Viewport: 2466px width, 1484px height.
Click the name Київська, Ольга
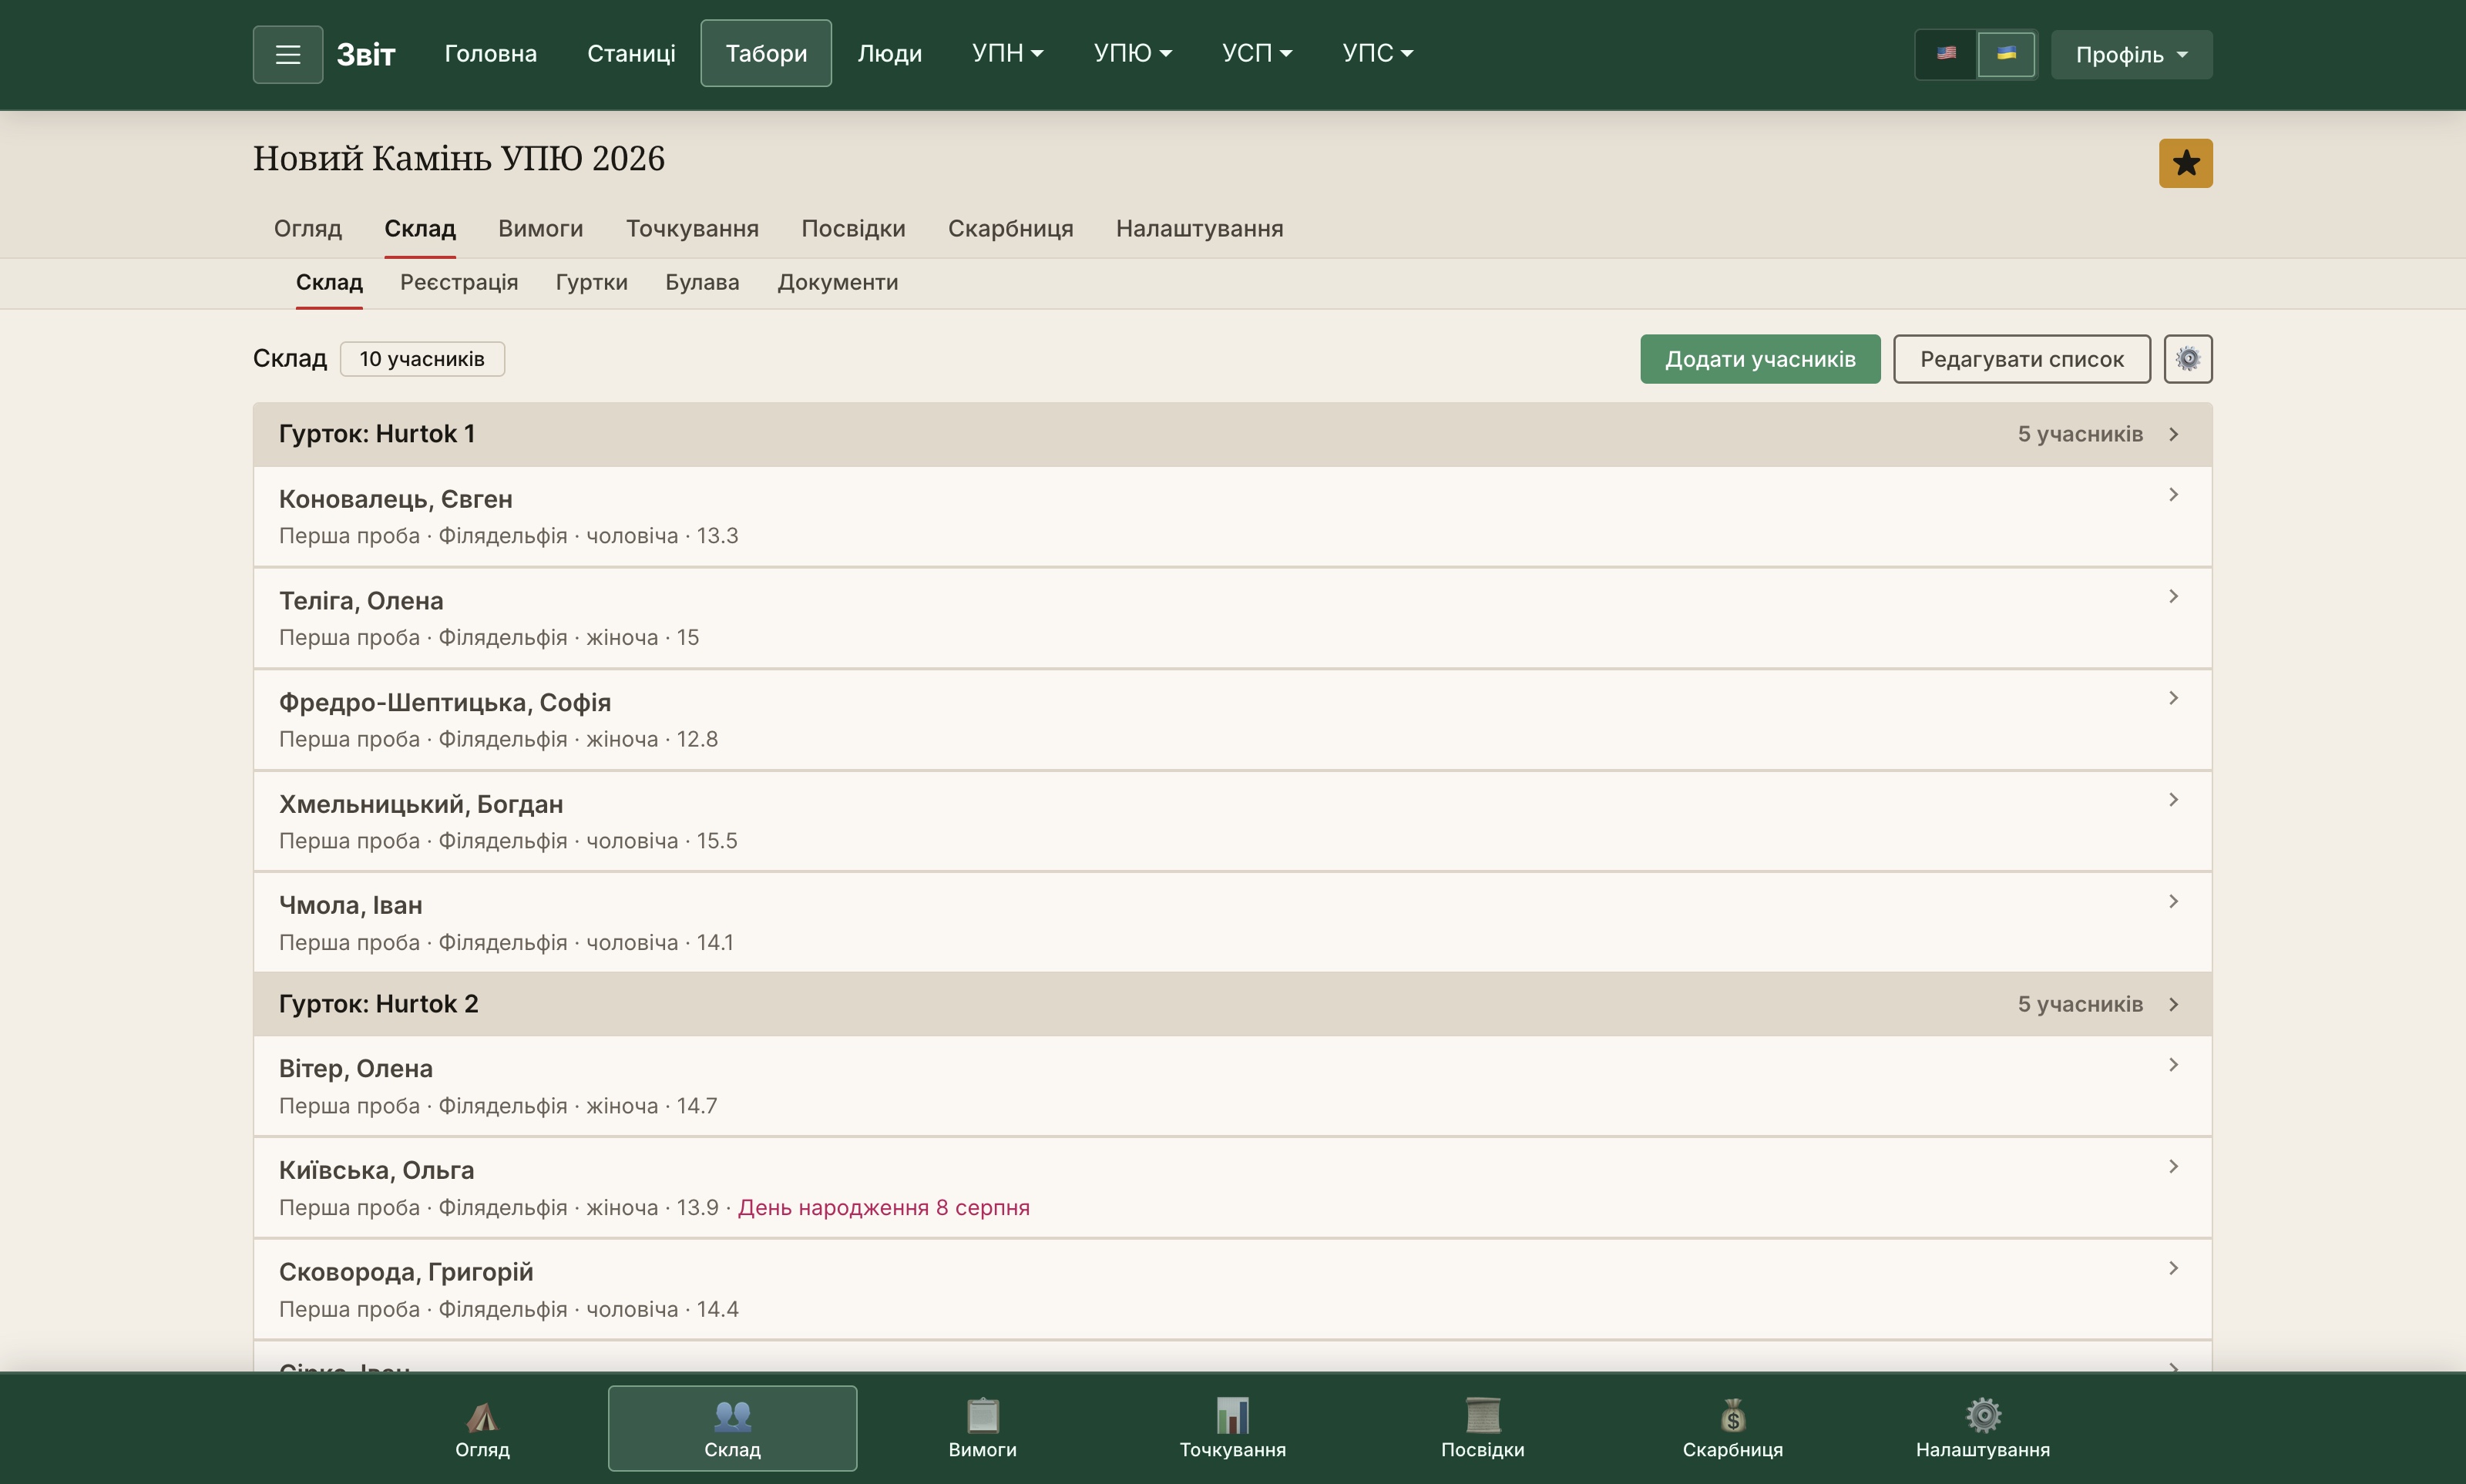[377, 1171]
